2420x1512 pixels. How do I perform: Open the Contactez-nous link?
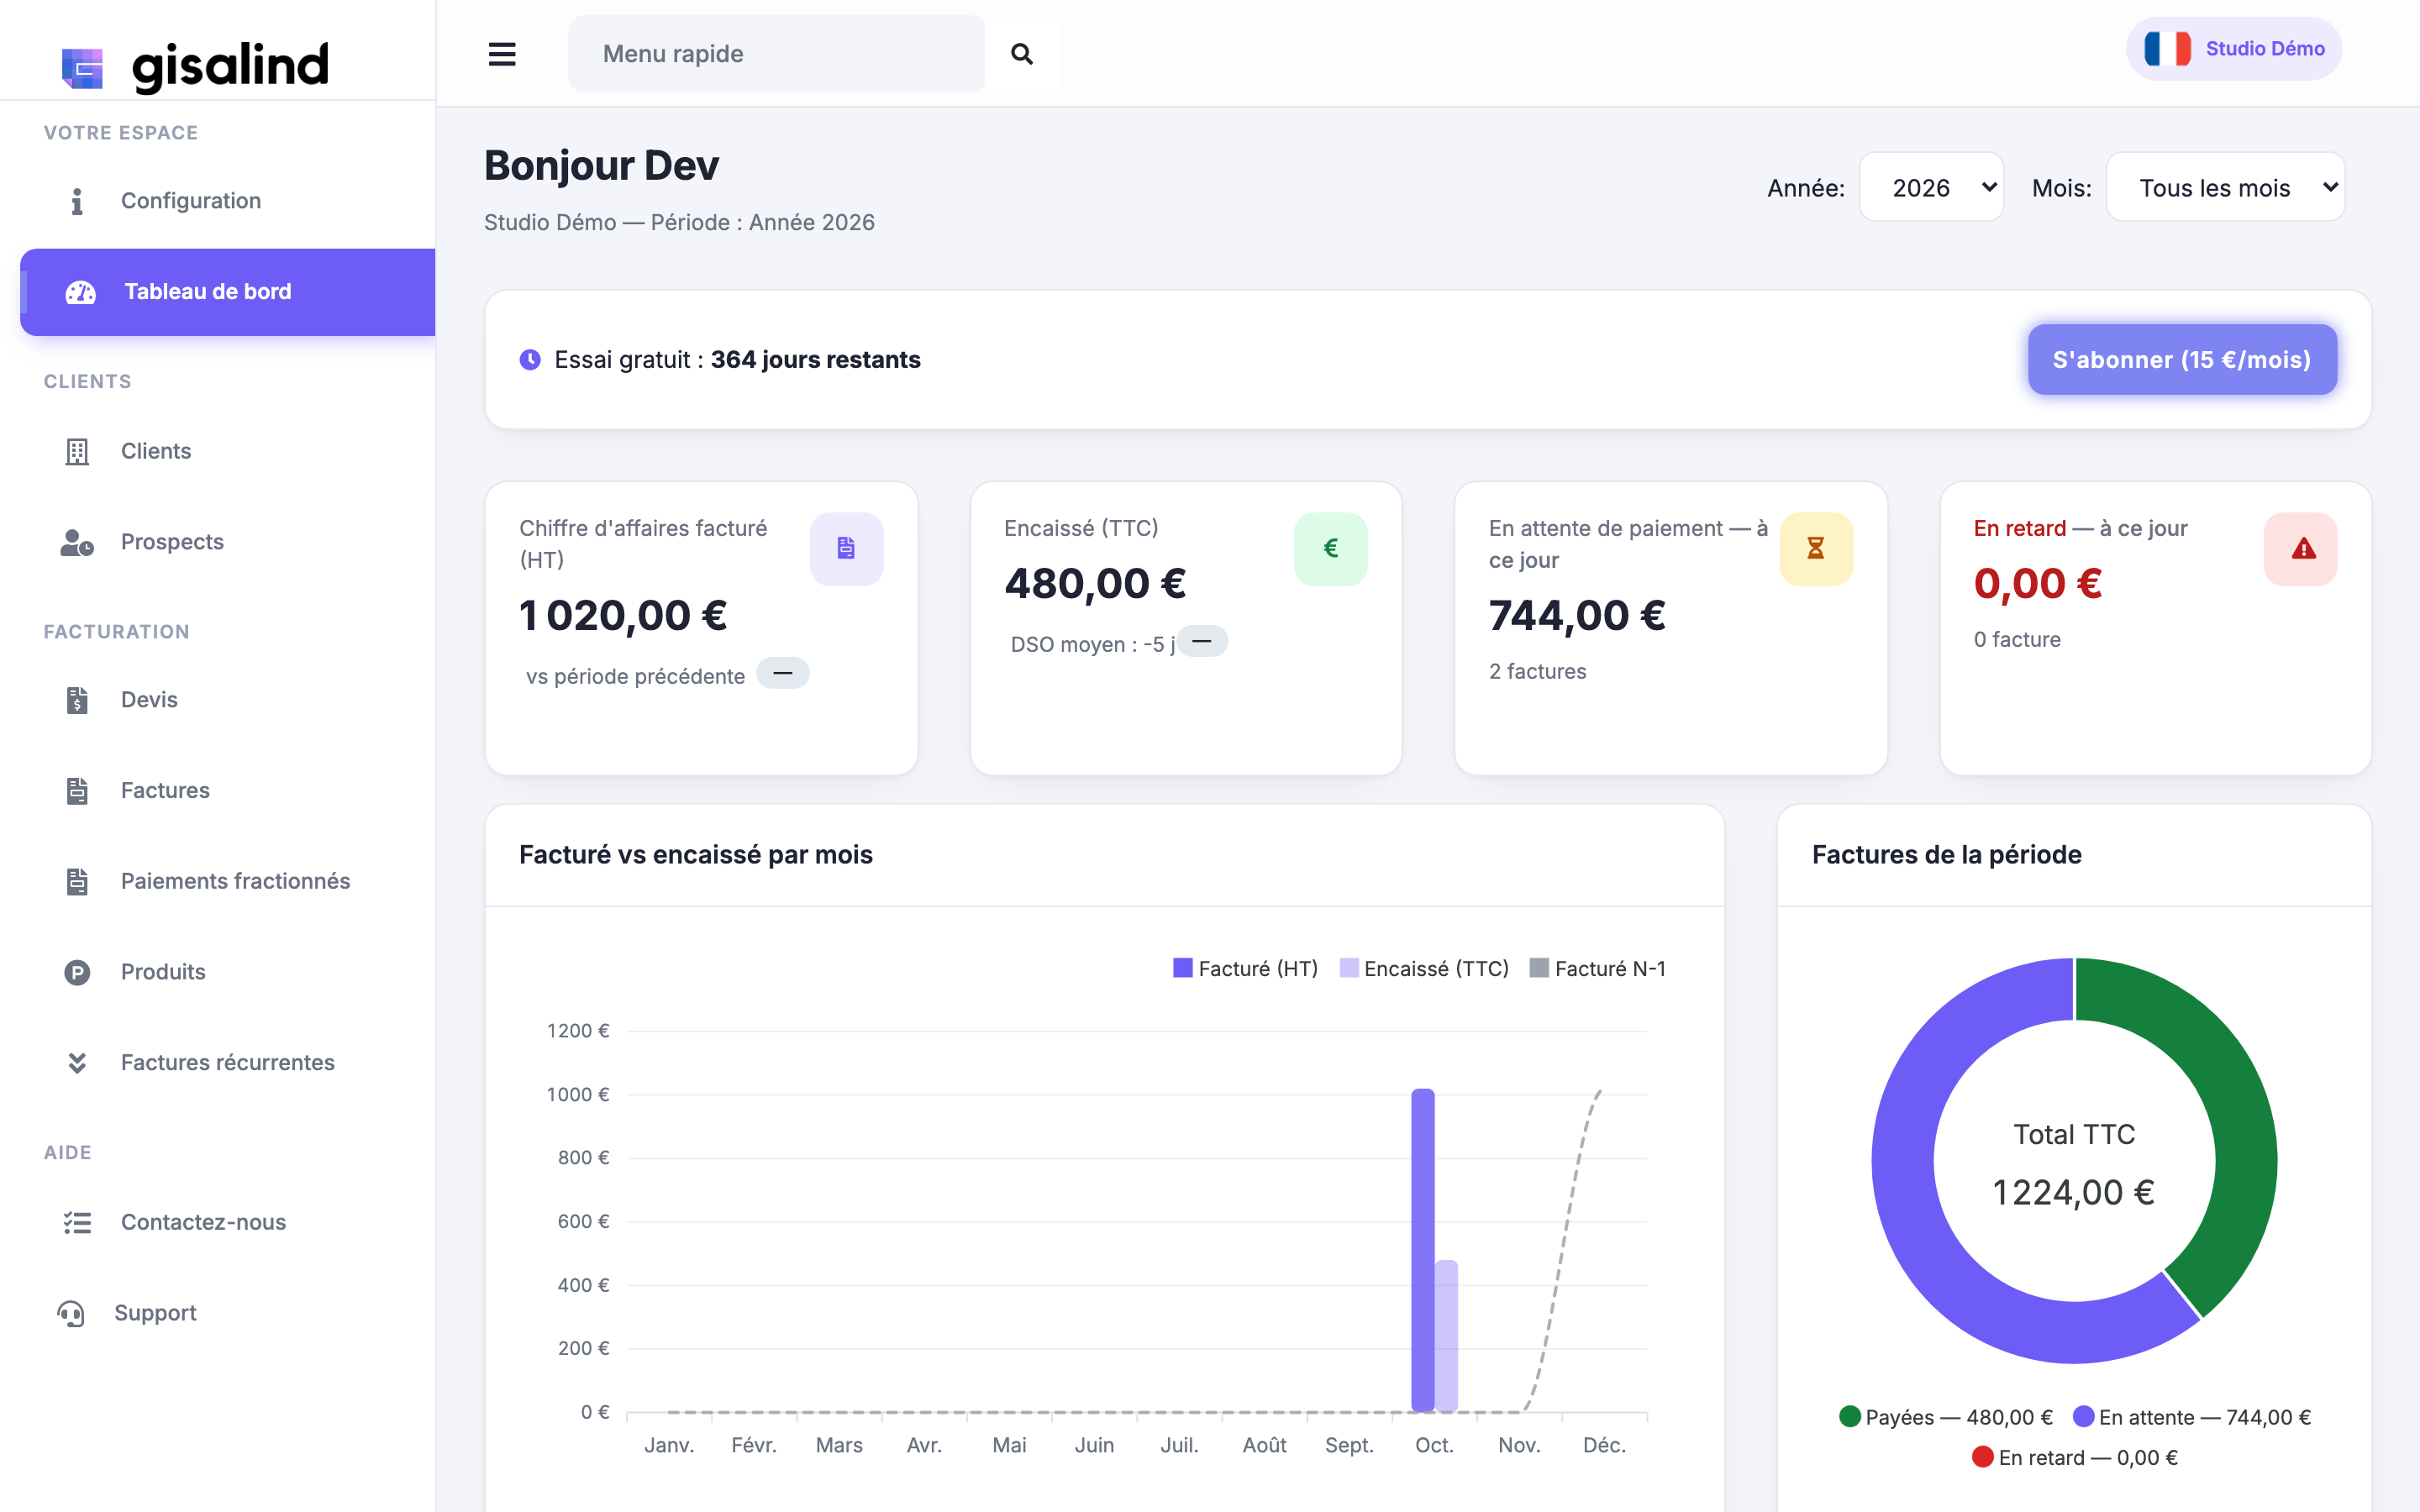pos(228,1222)
